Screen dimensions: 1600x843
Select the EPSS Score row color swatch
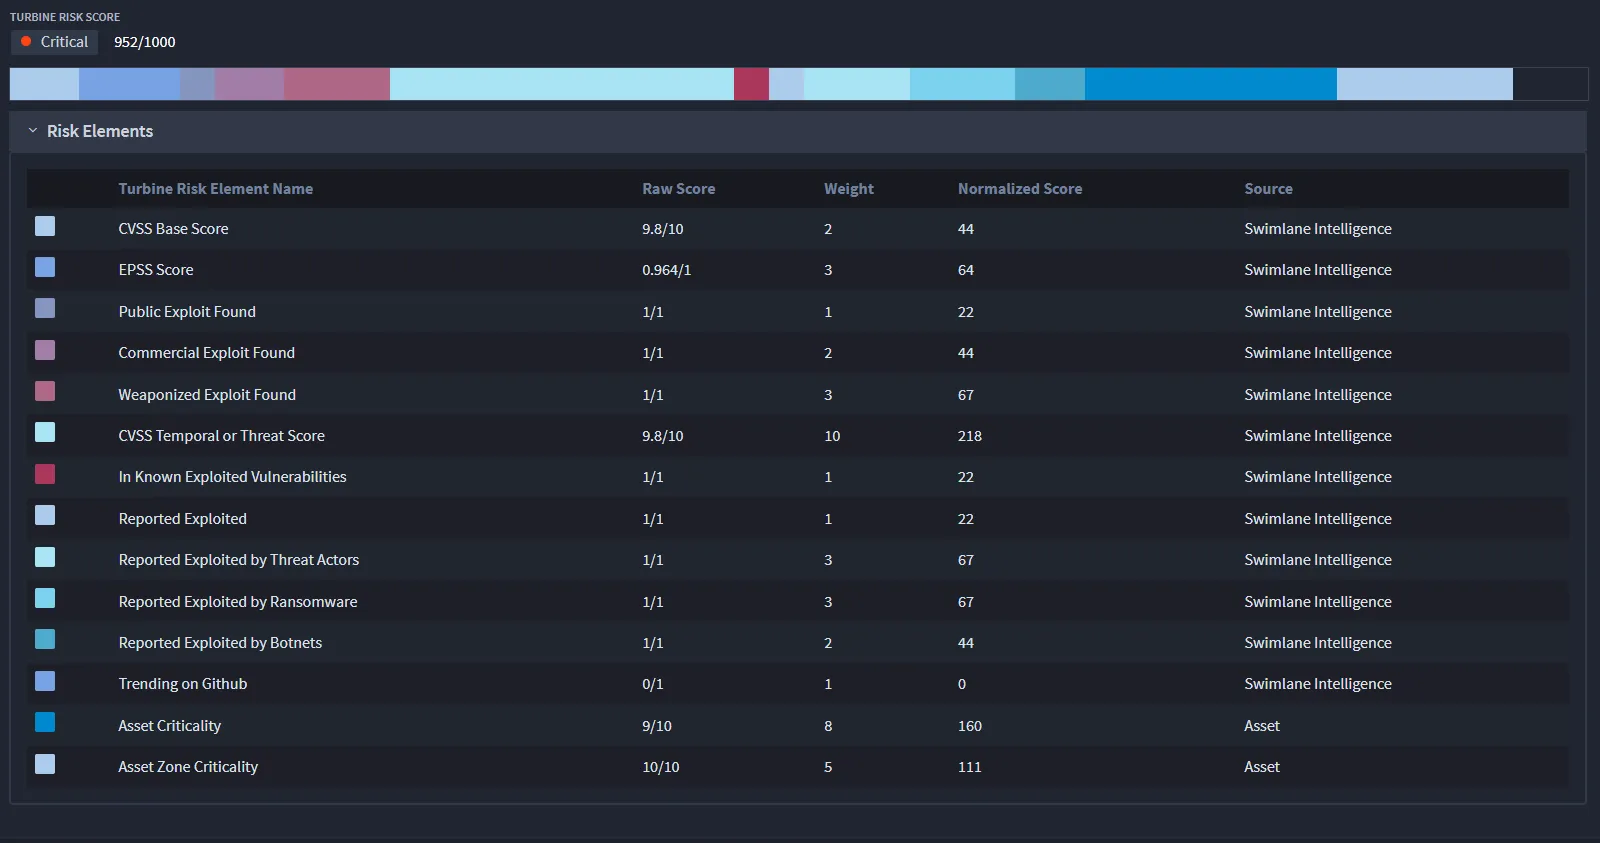coord(45,267)
